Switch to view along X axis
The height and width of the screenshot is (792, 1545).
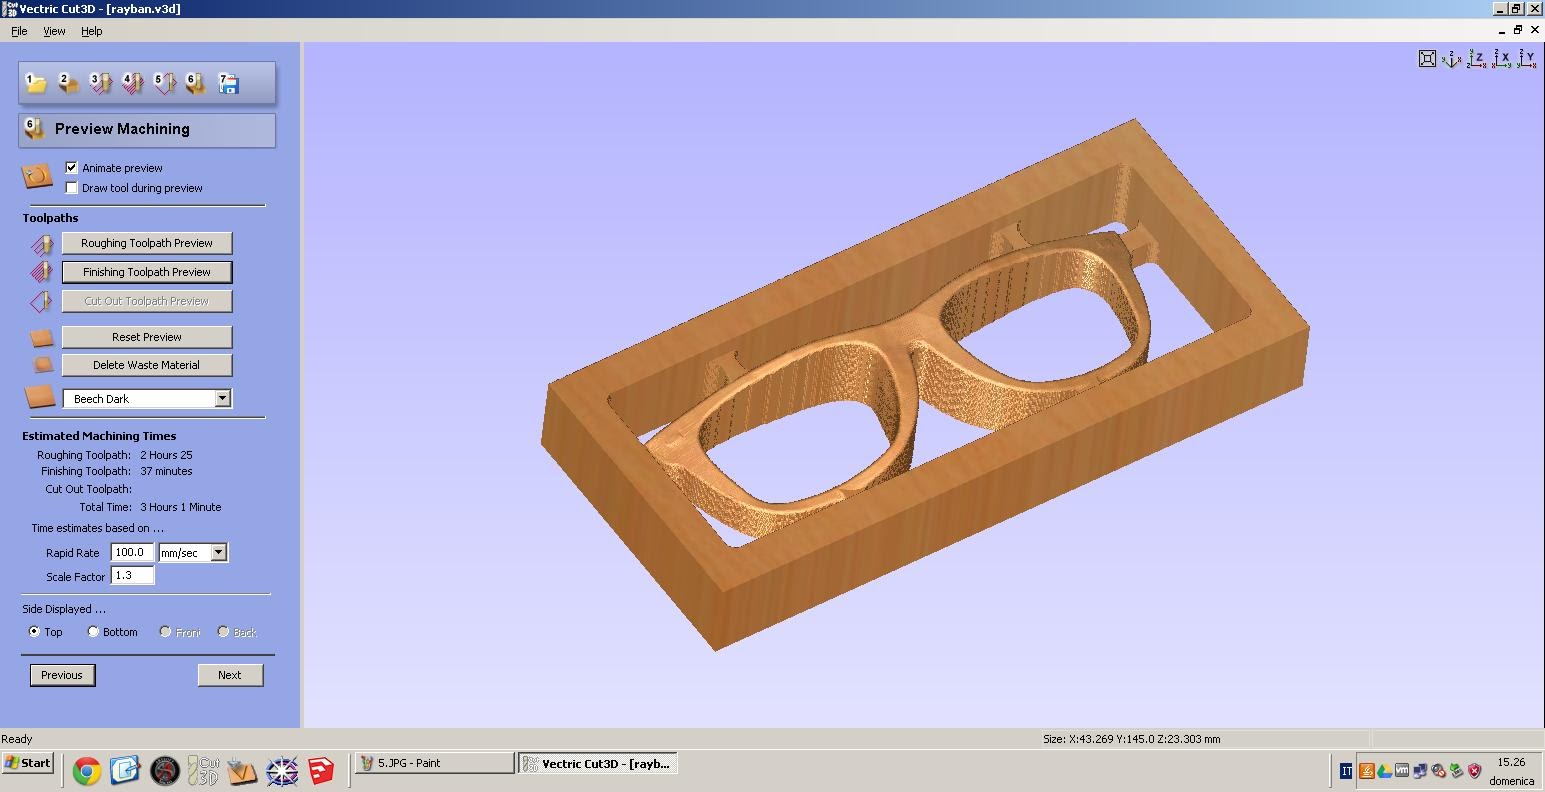tap(1502, 59)
